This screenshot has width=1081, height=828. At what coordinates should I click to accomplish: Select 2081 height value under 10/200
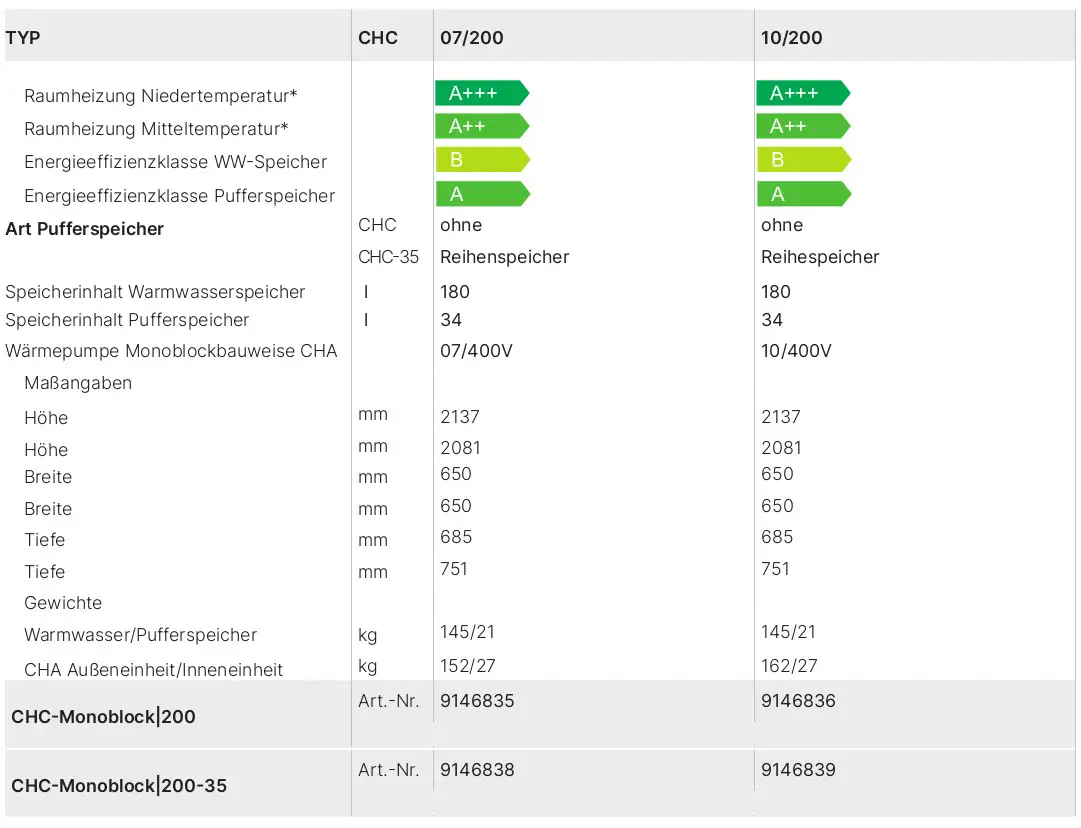781,447
